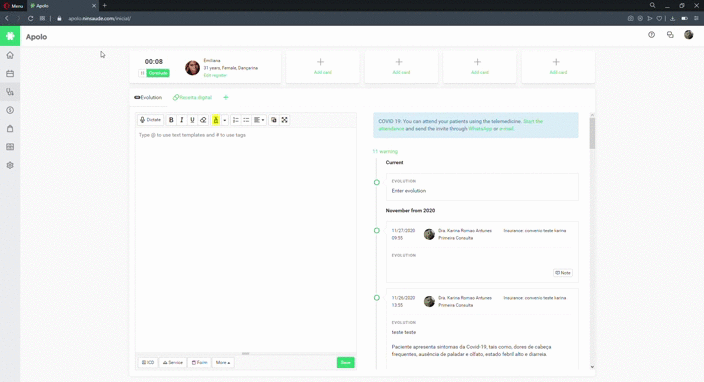This screenshot has width=704, height=382.
Task: Open the browser easy setup icon
Action: [x=696, y=18]
